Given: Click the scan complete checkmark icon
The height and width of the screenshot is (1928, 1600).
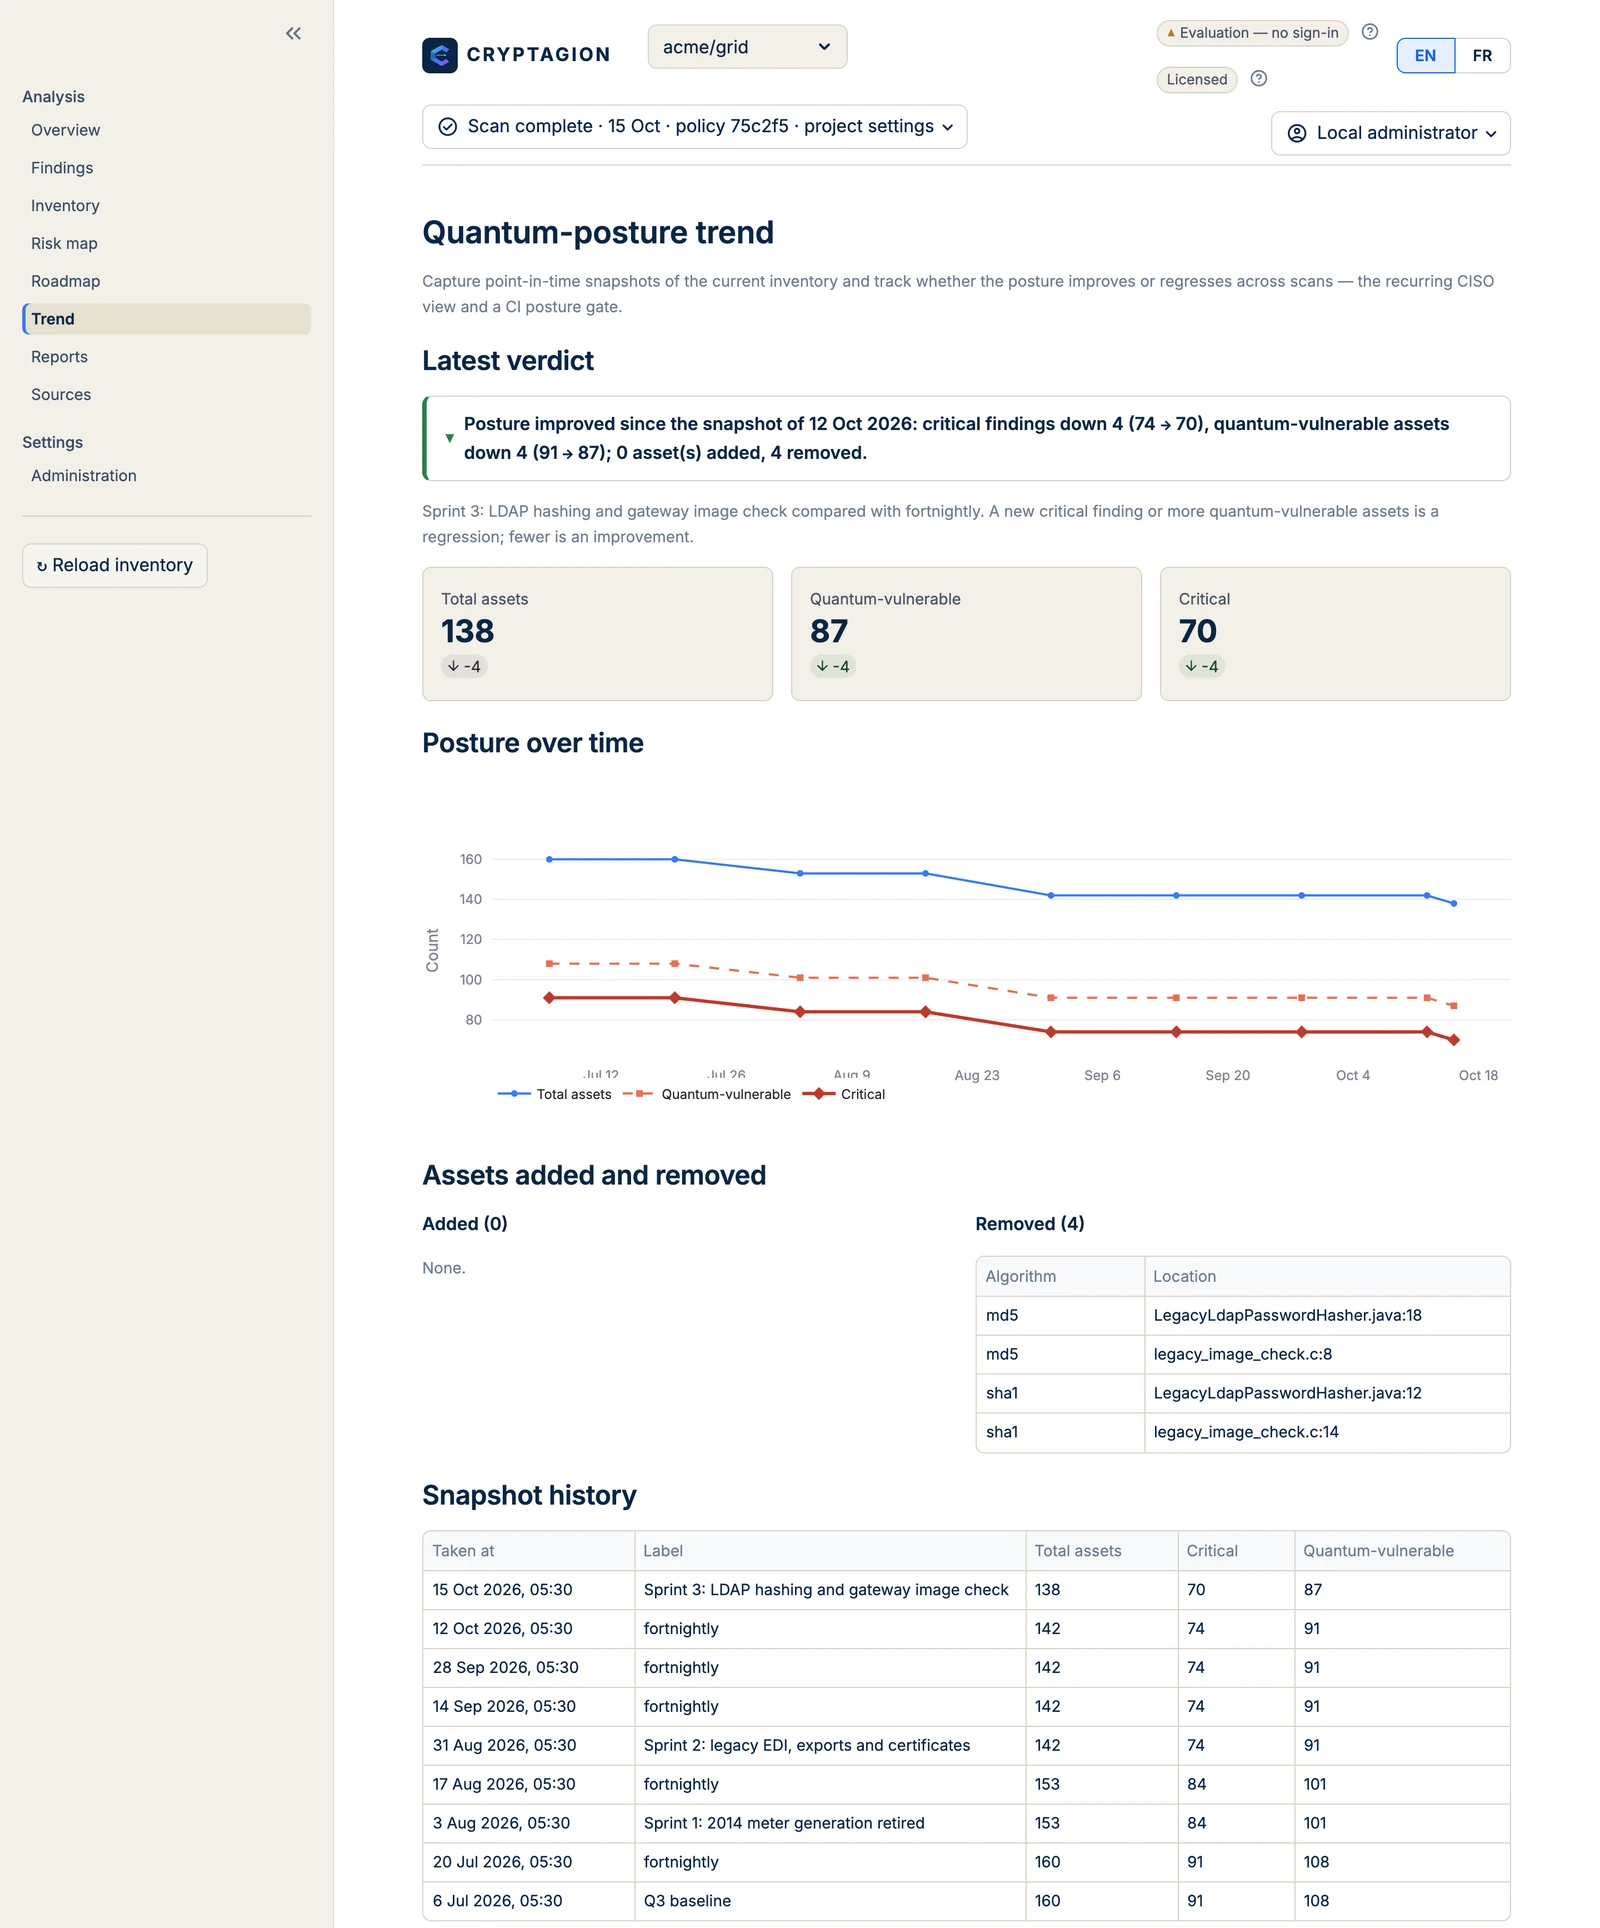Looking at the screenshot, I should click(x=448, y=127).
